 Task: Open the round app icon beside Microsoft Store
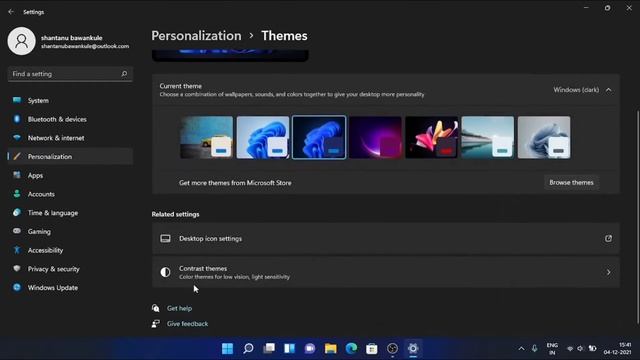tap(392, 348)
